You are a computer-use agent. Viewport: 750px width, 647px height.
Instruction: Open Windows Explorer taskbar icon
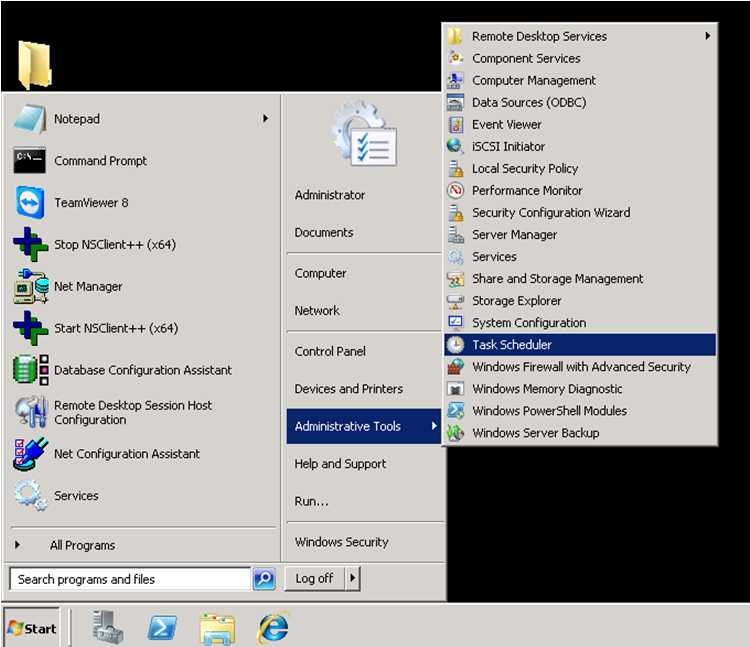click(218, 628)
